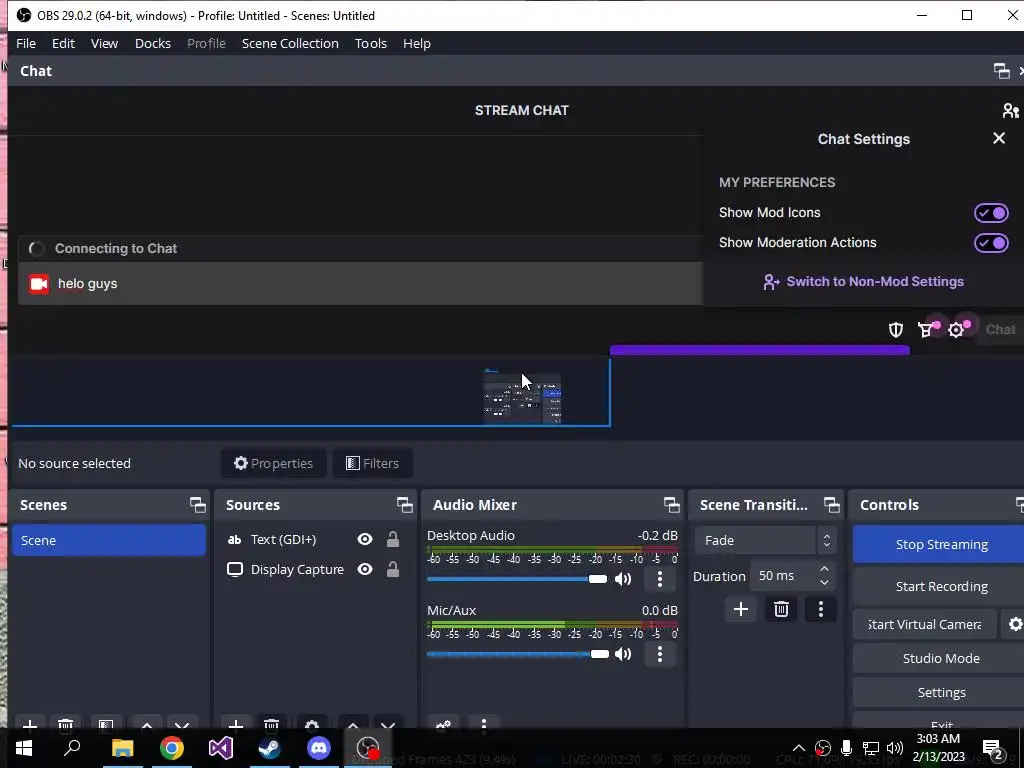Open Windows Start menu
The image size is (1024, 768).
pos(24,748)
